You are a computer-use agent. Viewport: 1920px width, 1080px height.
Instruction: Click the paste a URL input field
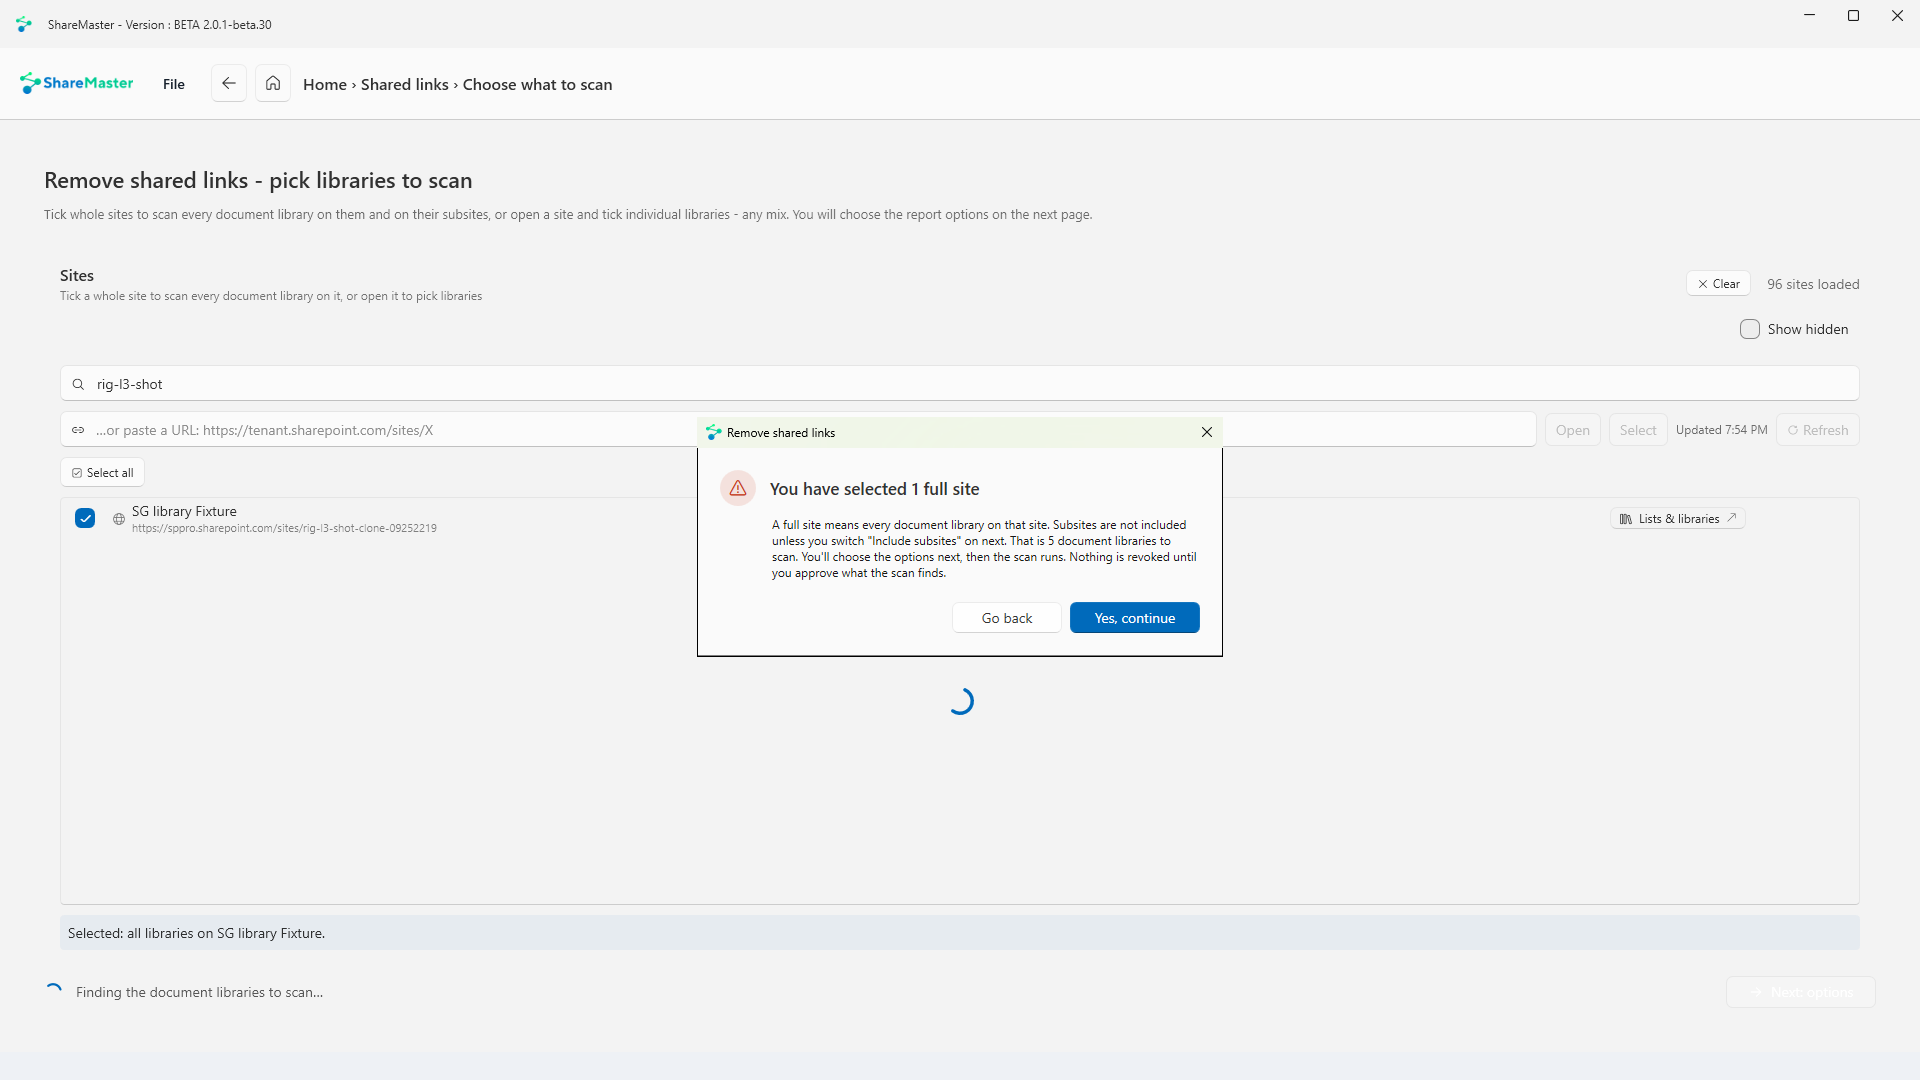tap(798, 430)
